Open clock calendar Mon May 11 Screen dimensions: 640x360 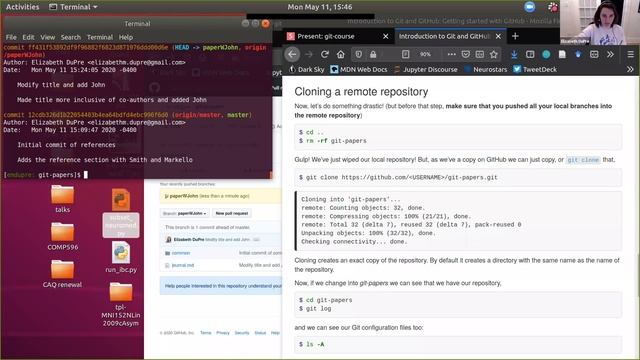point(320,7)
